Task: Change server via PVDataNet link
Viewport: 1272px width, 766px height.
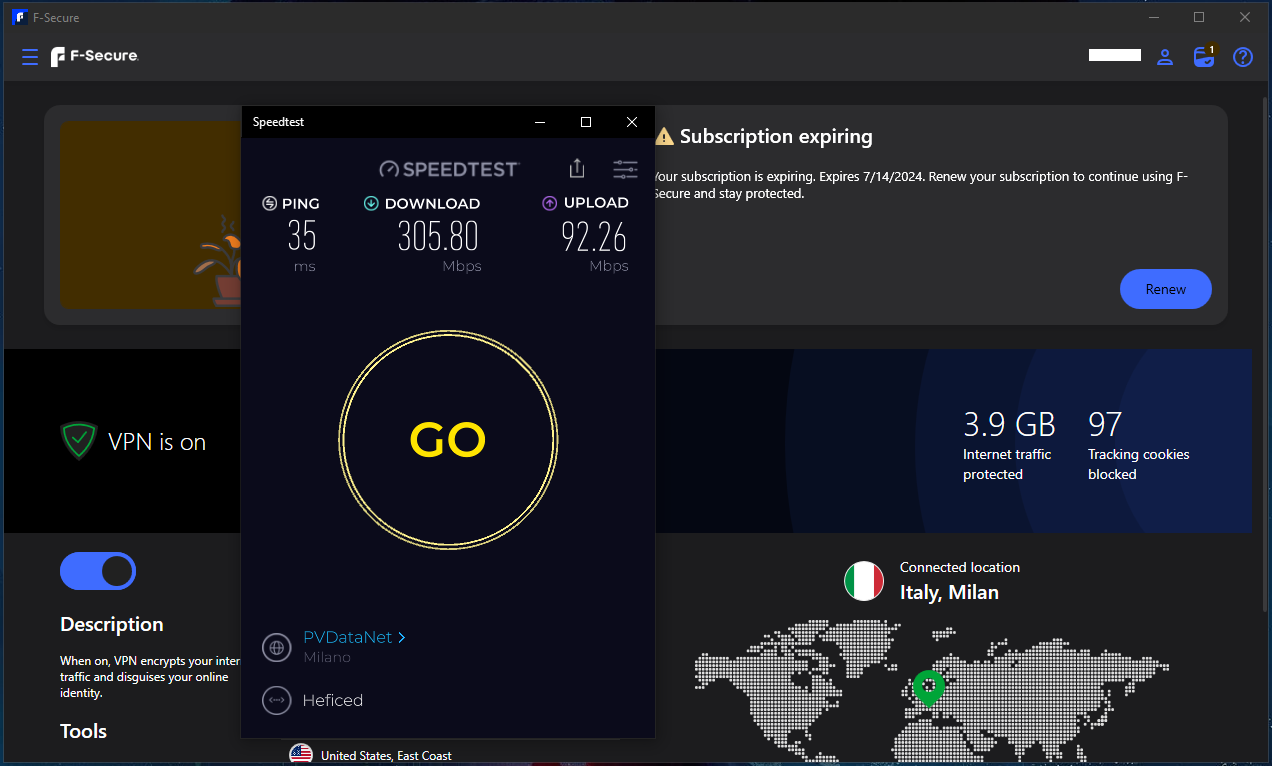Action: 354,637
